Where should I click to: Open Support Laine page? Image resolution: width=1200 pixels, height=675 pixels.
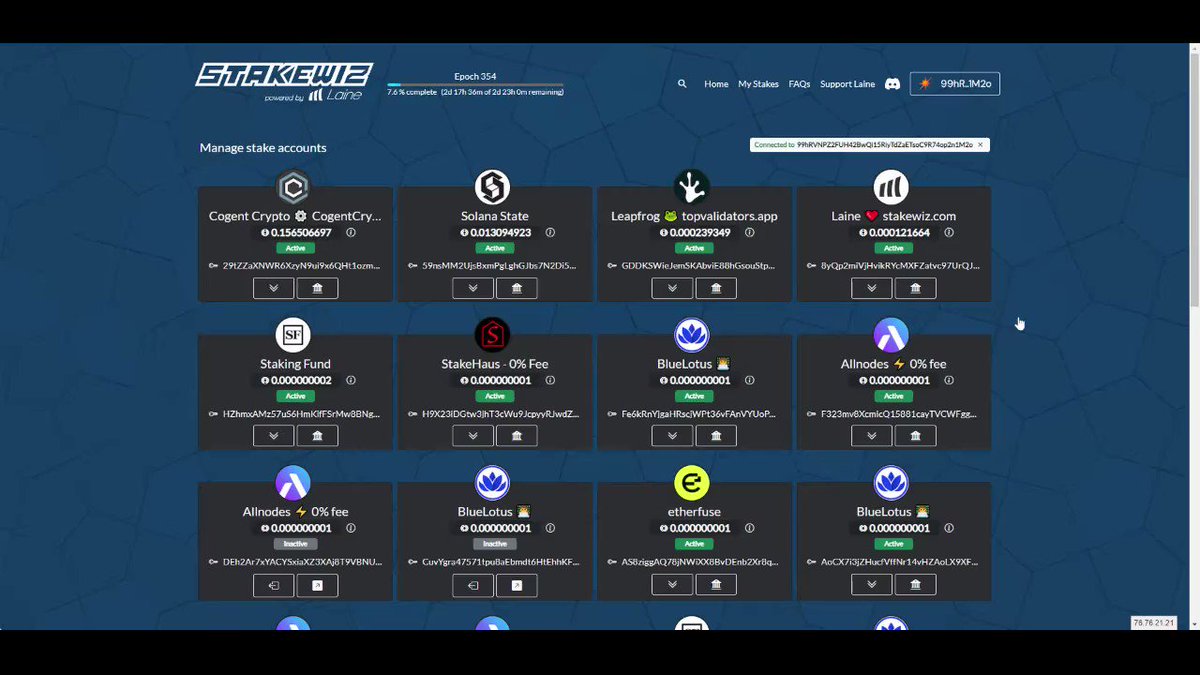(847, 84)
